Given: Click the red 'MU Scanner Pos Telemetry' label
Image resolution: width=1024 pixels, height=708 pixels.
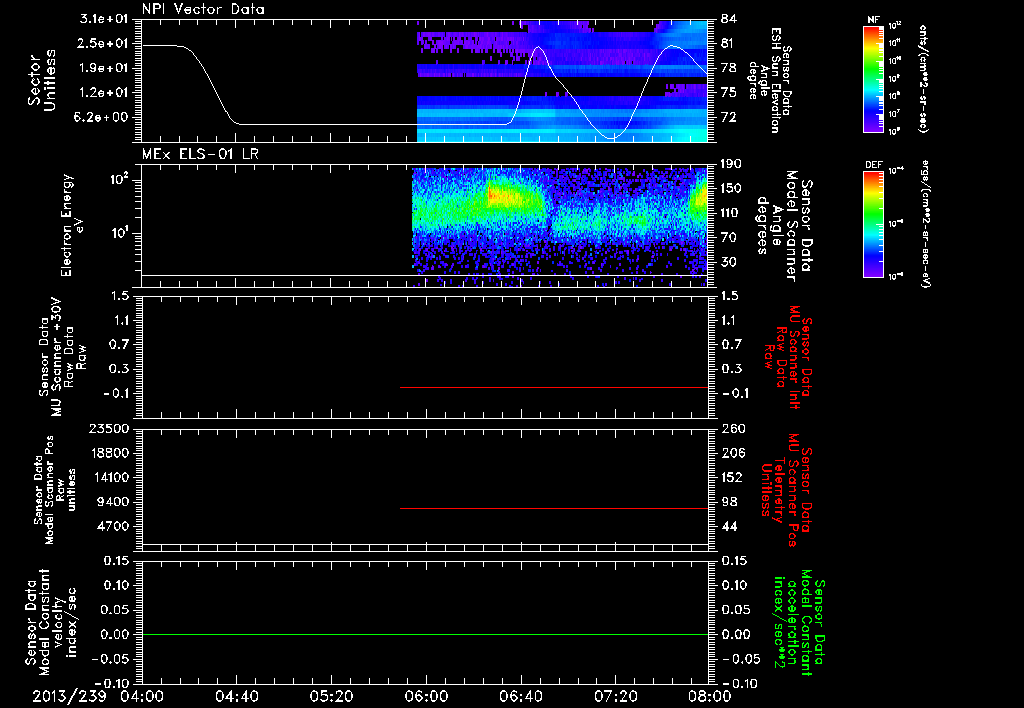Looking at the screenshot, I should point(786,490).
